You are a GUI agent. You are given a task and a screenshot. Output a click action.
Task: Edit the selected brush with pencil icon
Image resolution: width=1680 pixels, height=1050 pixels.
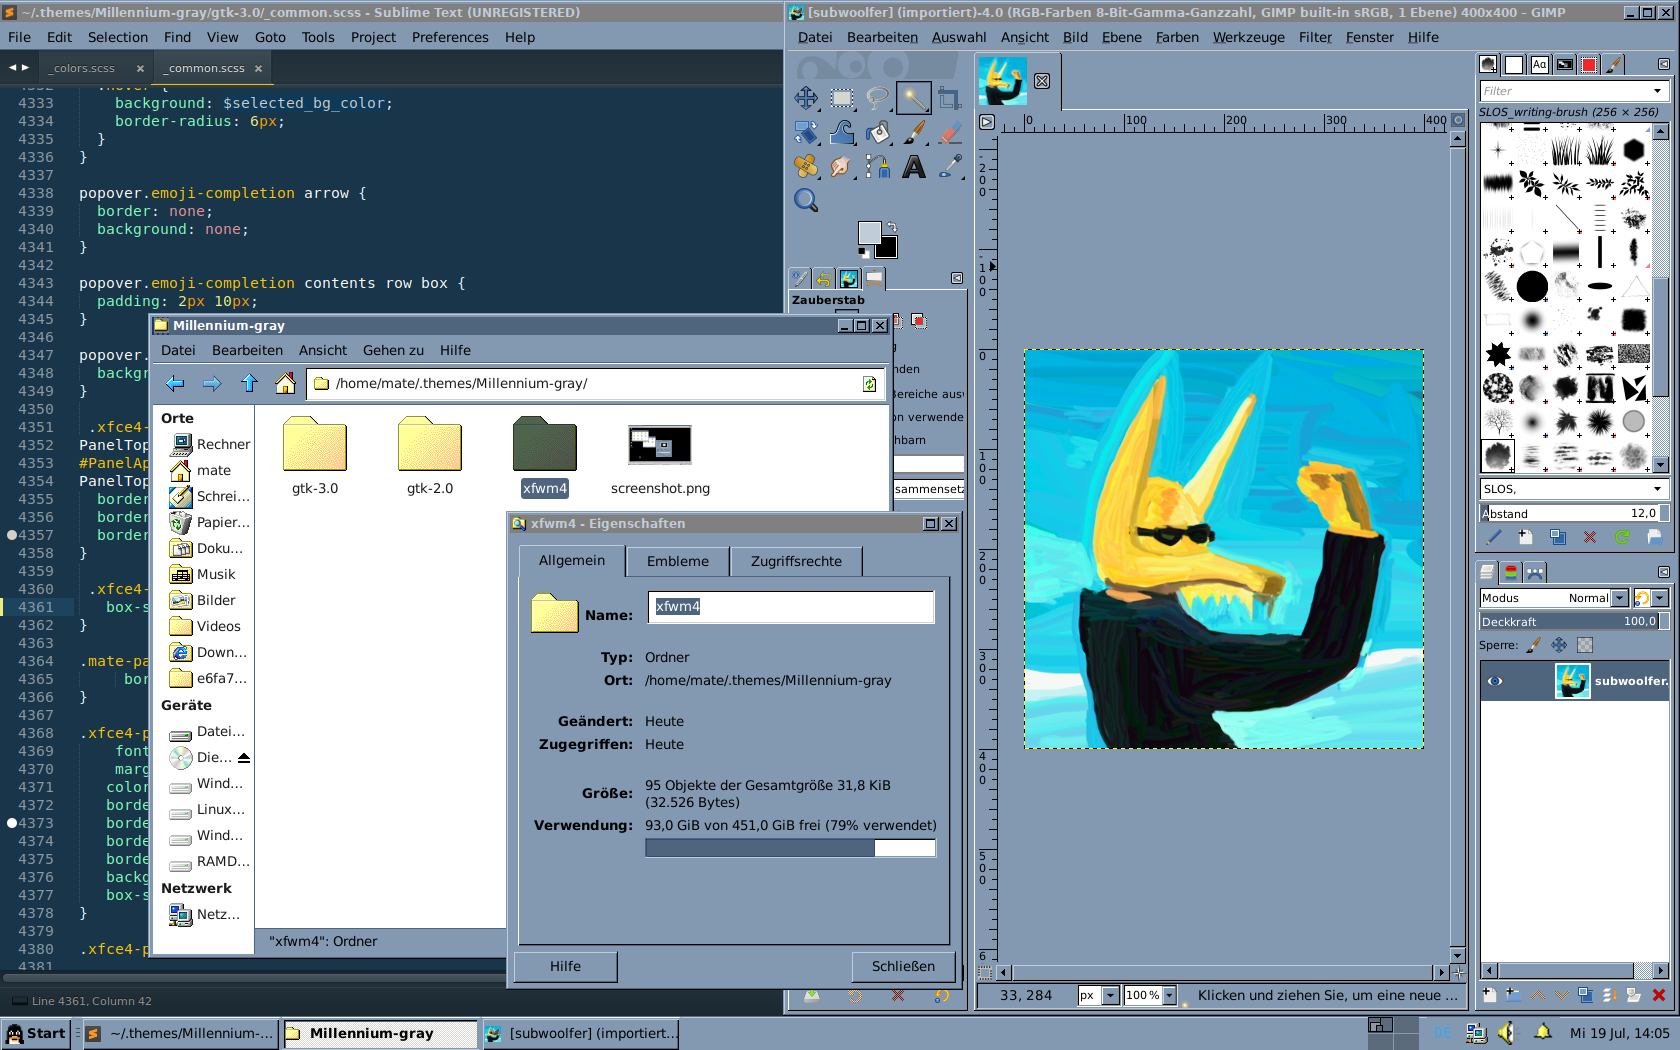pyautogui.click(x=1494, y=537)
